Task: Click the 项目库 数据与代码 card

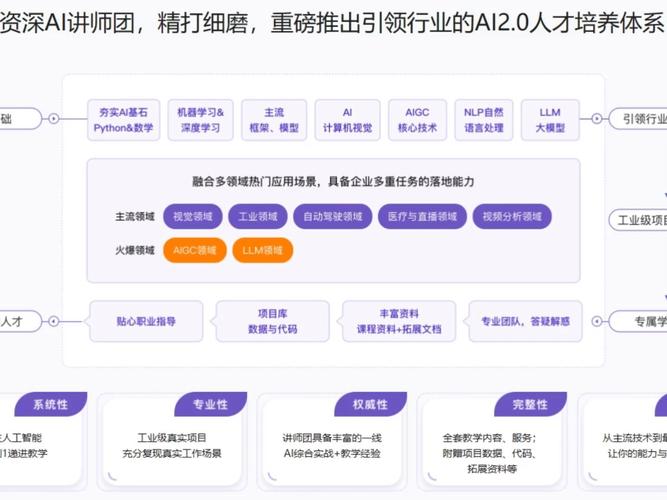Action: [272, 321]
